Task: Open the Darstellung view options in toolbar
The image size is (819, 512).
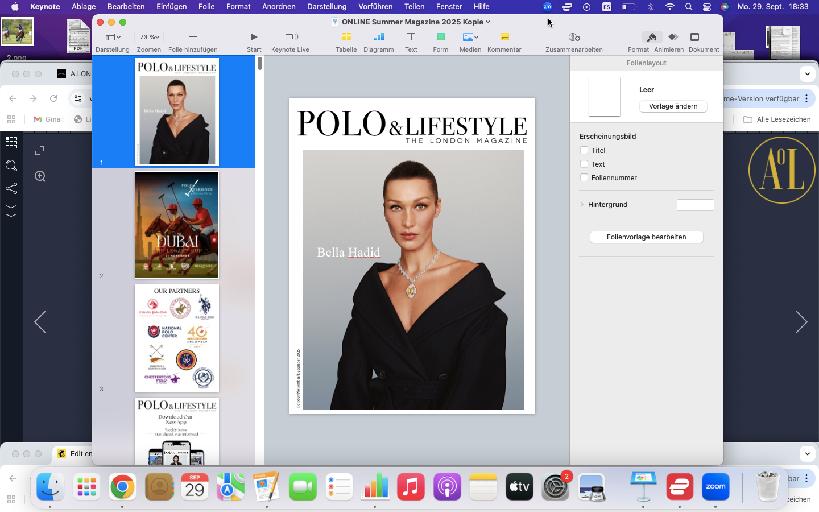Action: coord(112,37)
